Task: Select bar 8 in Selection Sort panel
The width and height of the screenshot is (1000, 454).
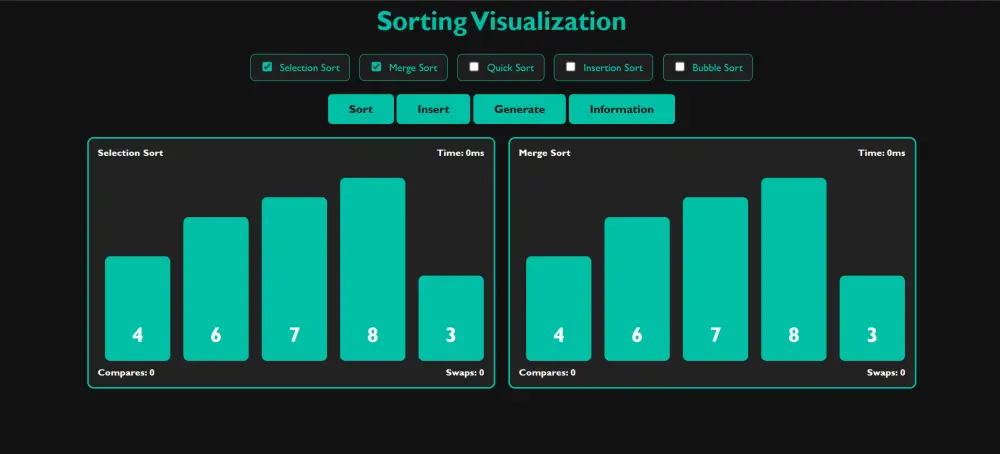Action: click(372, 269)
